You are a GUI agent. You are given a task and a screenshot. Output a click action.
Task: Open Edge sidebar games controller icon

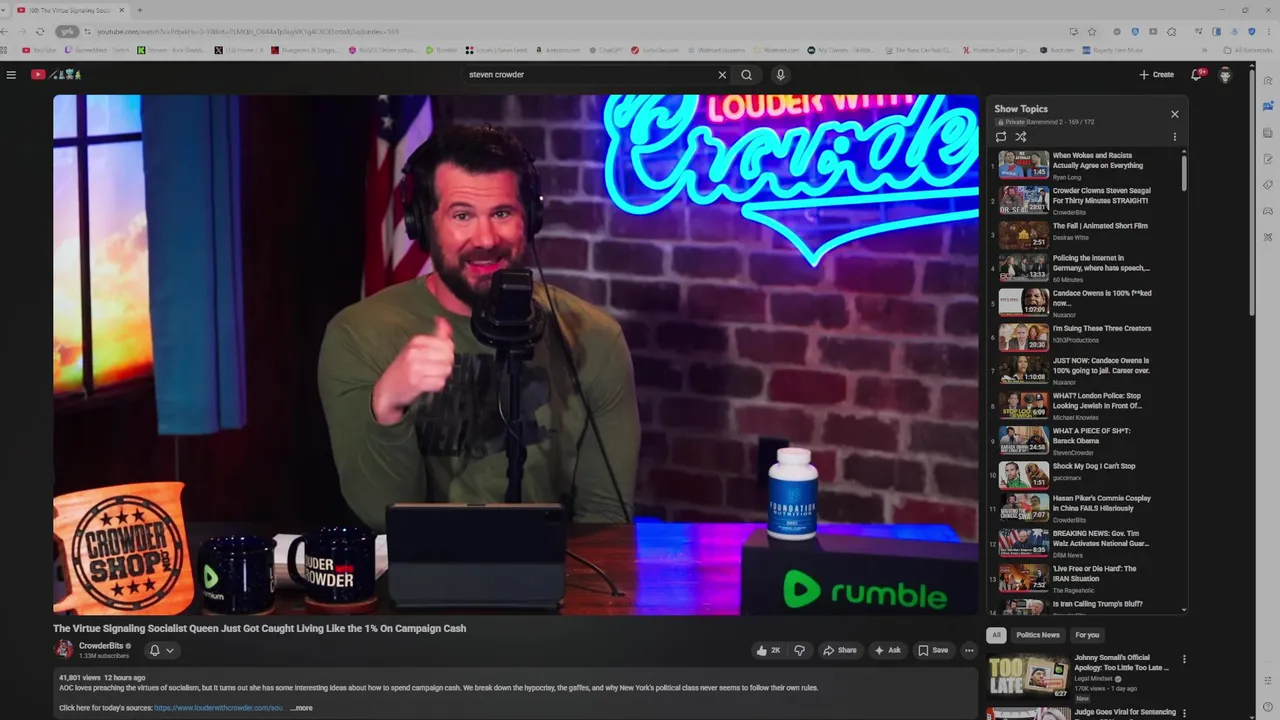[1268, 211]
